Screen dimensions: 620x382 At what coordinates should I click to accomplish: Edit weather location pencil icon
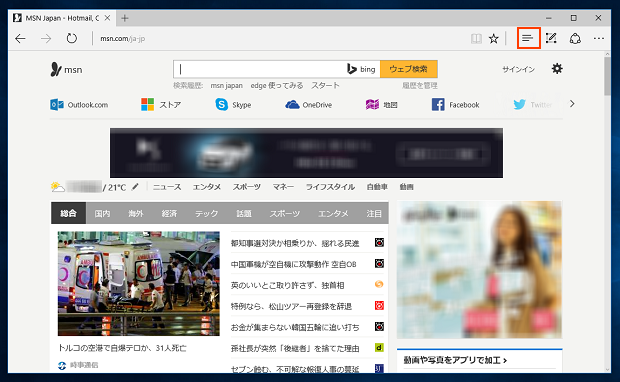[x=135, y=187]
